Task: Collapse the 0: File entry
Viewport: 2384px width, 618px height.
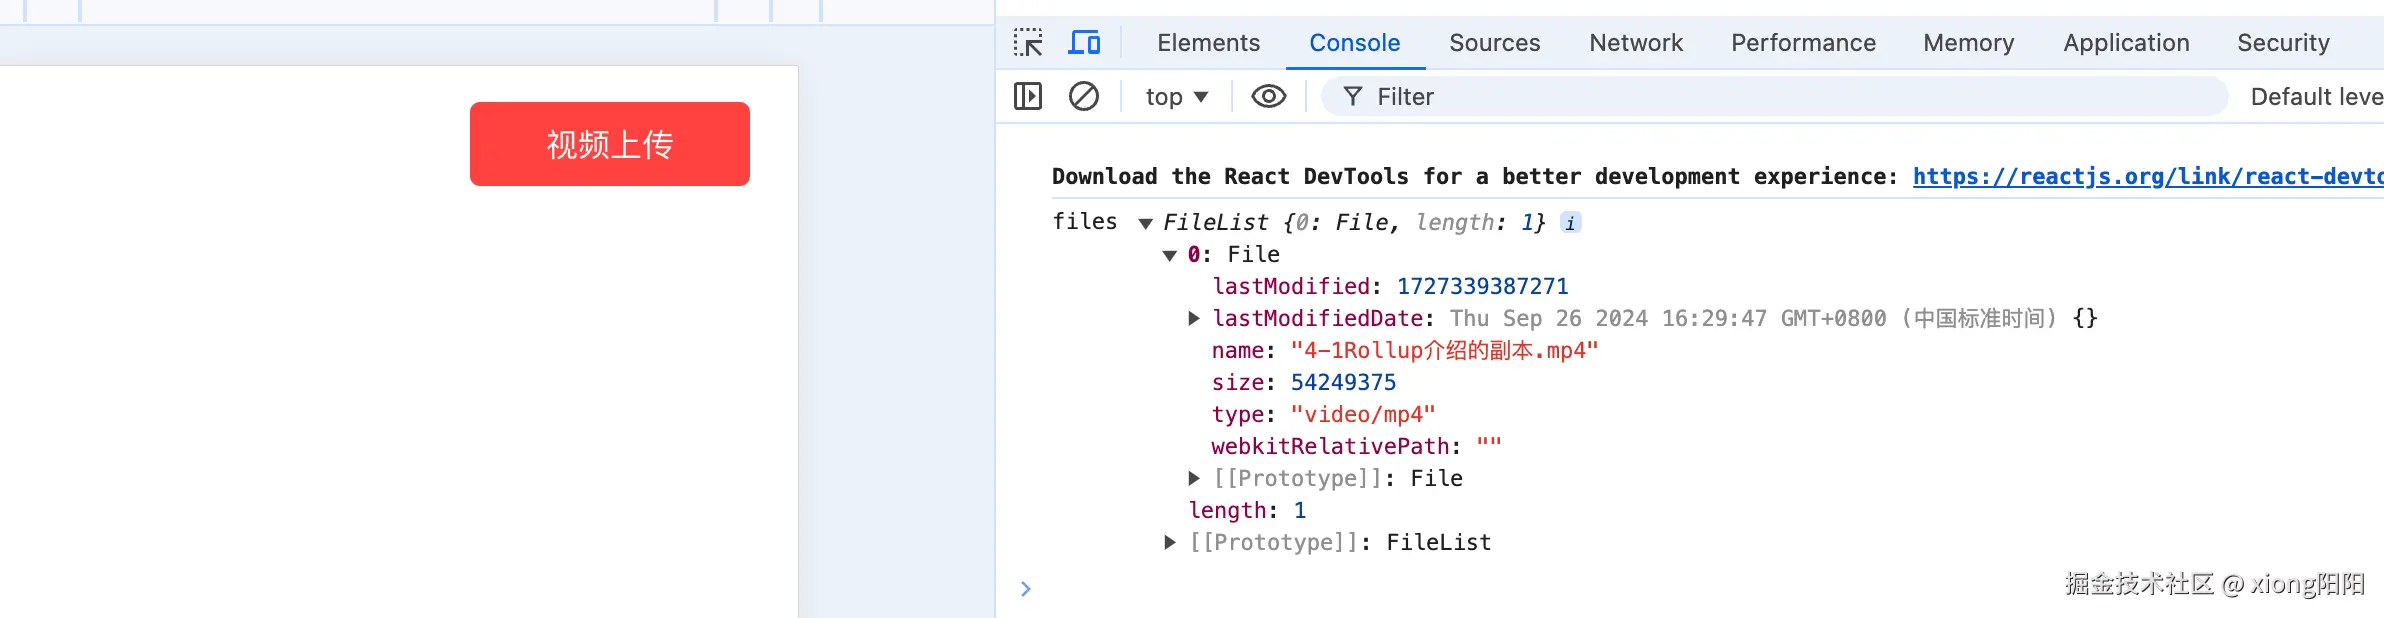Action: (1170, 255)
